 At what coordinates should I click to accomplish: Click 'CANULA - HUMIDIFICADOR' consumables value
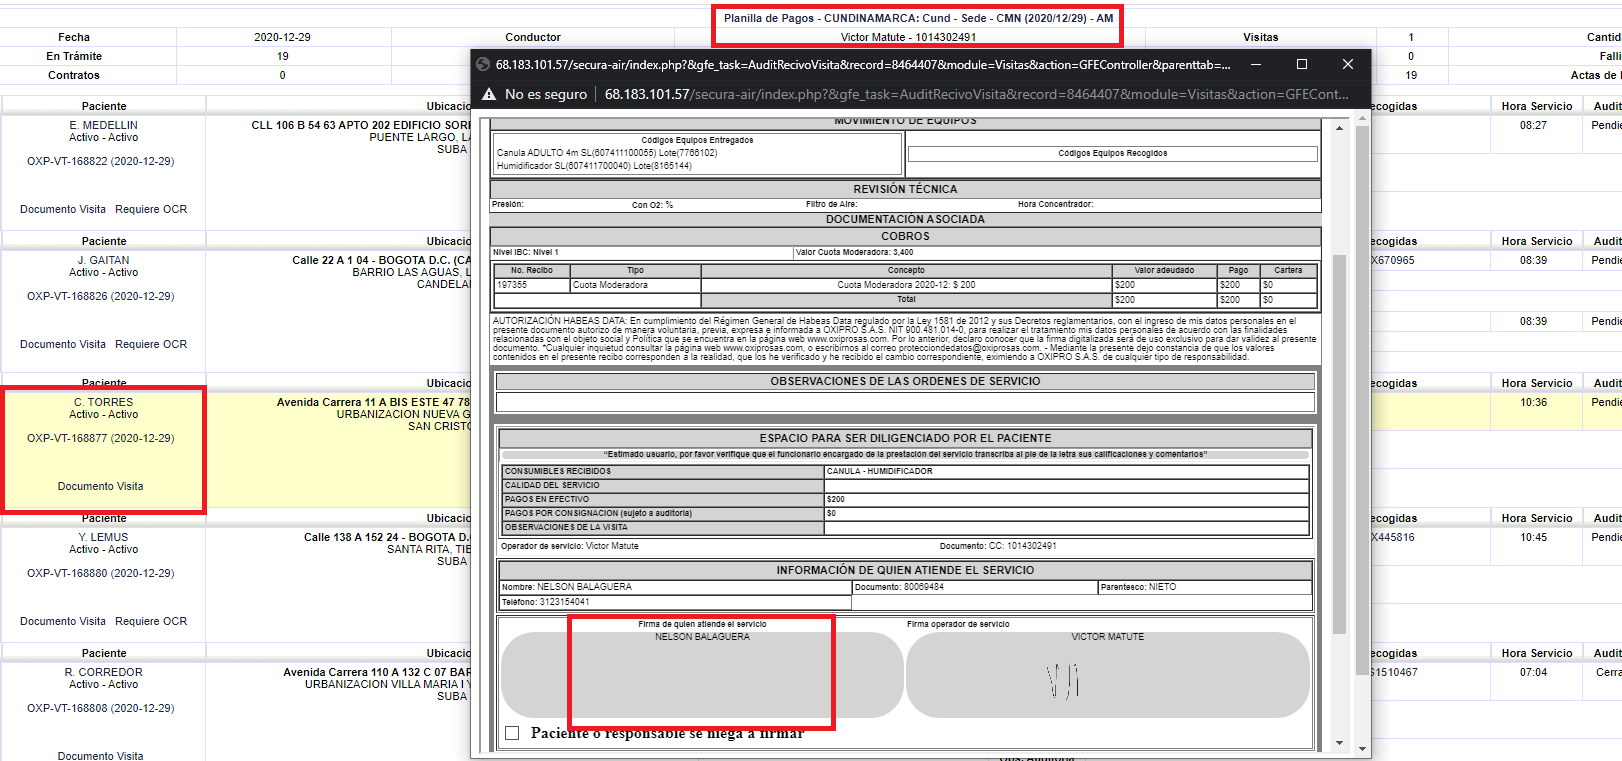point(1067,471)
